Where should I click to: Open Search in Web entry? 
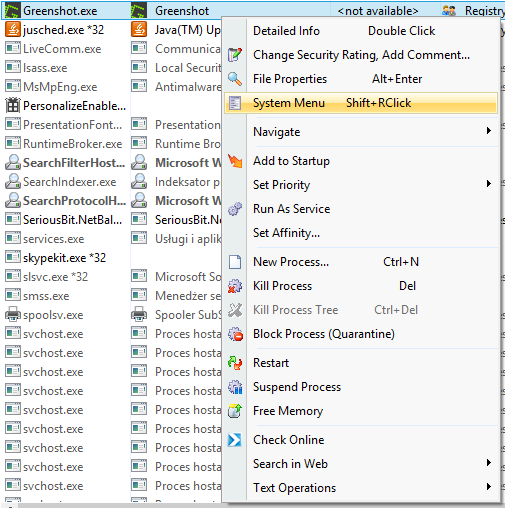pos(361,464)
